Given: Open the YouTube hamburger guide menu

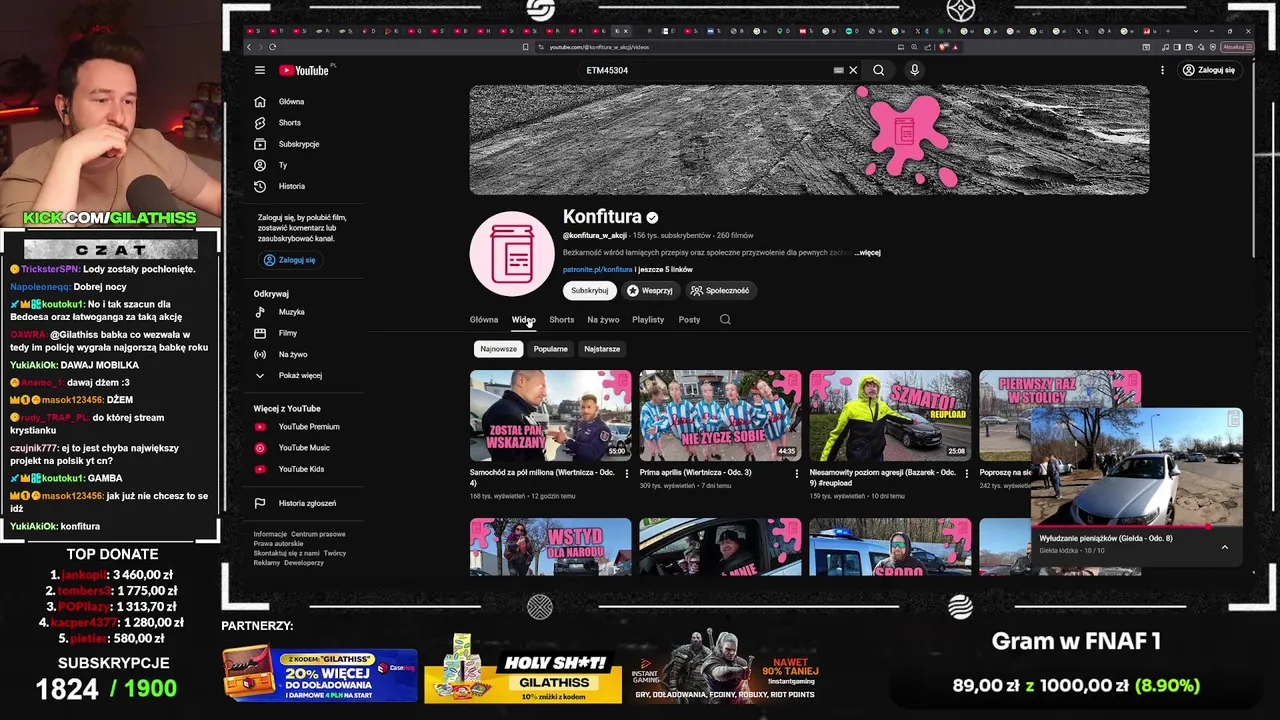Looking at the screenshot, I should pyautogui.click(x=260, y=70).
